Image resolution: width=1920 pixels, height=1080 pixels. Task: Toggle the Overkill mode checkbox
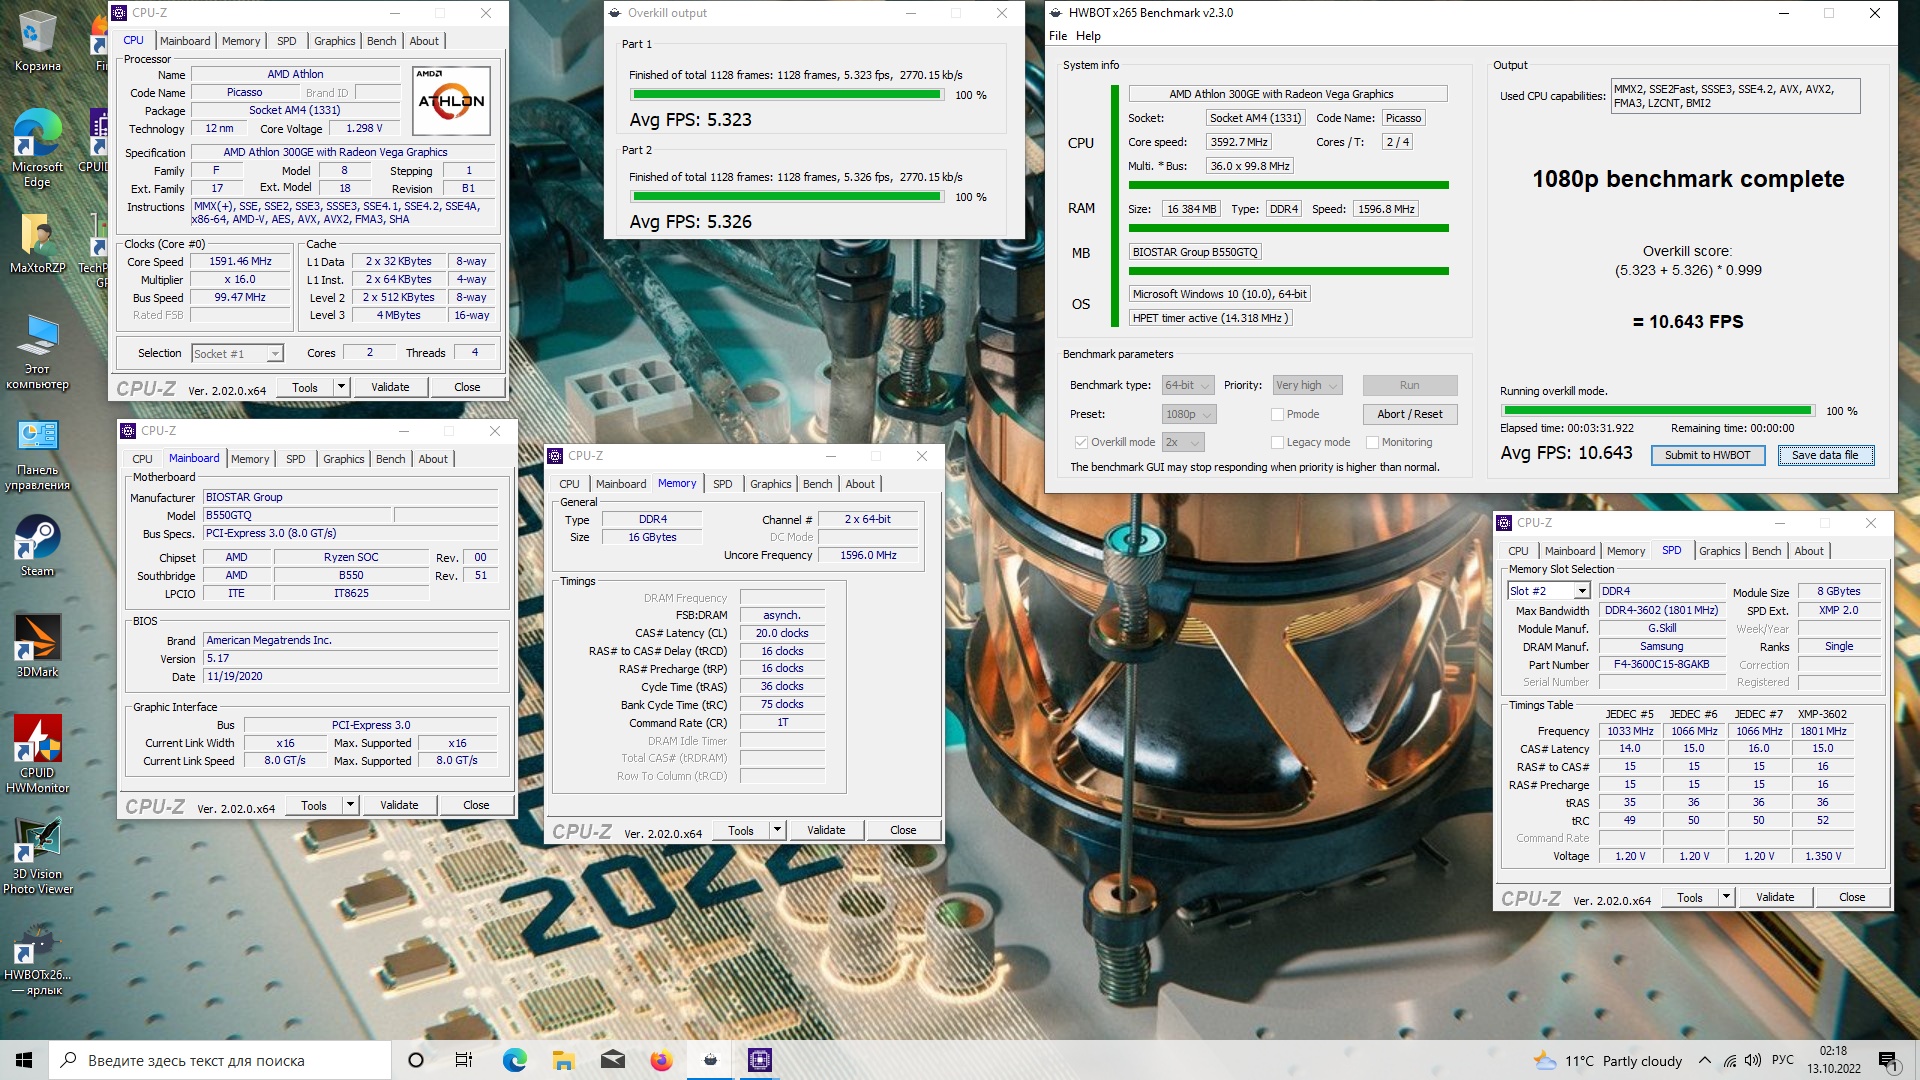pos(1081,442)
